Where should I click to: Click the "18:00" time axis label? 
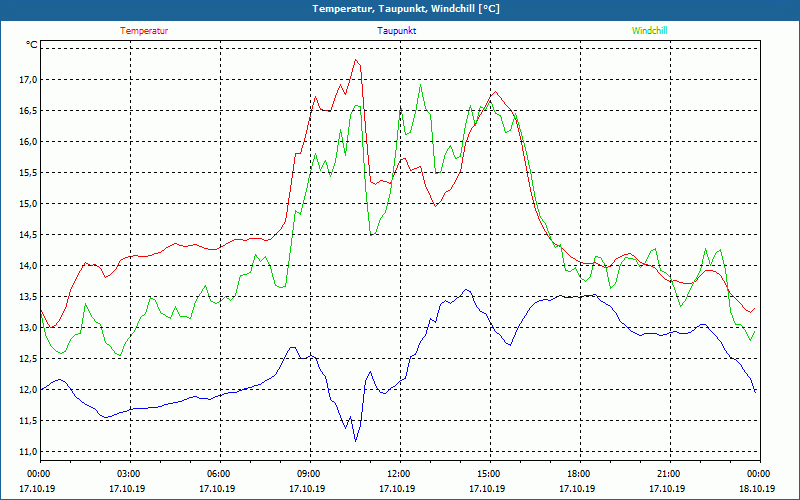[578, 474]
